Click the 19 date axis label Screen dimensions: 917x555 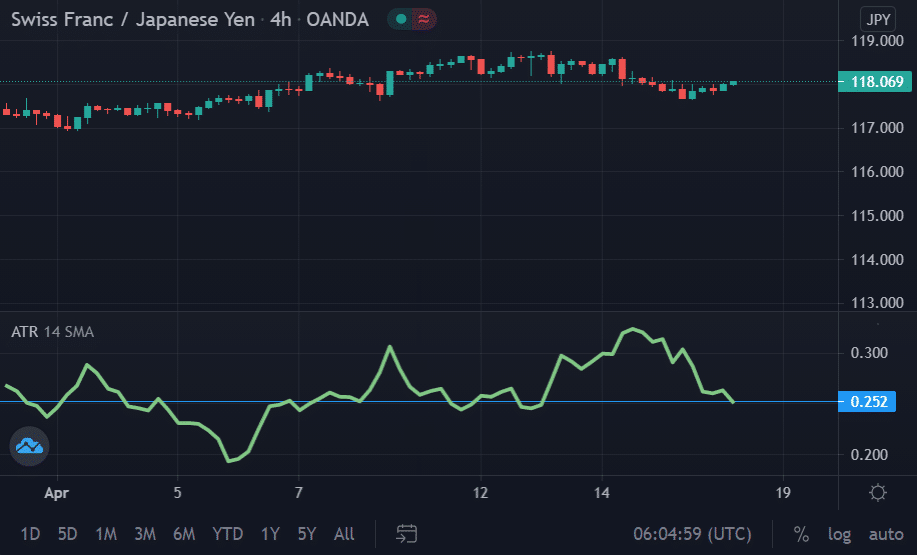tap(783, 493)
